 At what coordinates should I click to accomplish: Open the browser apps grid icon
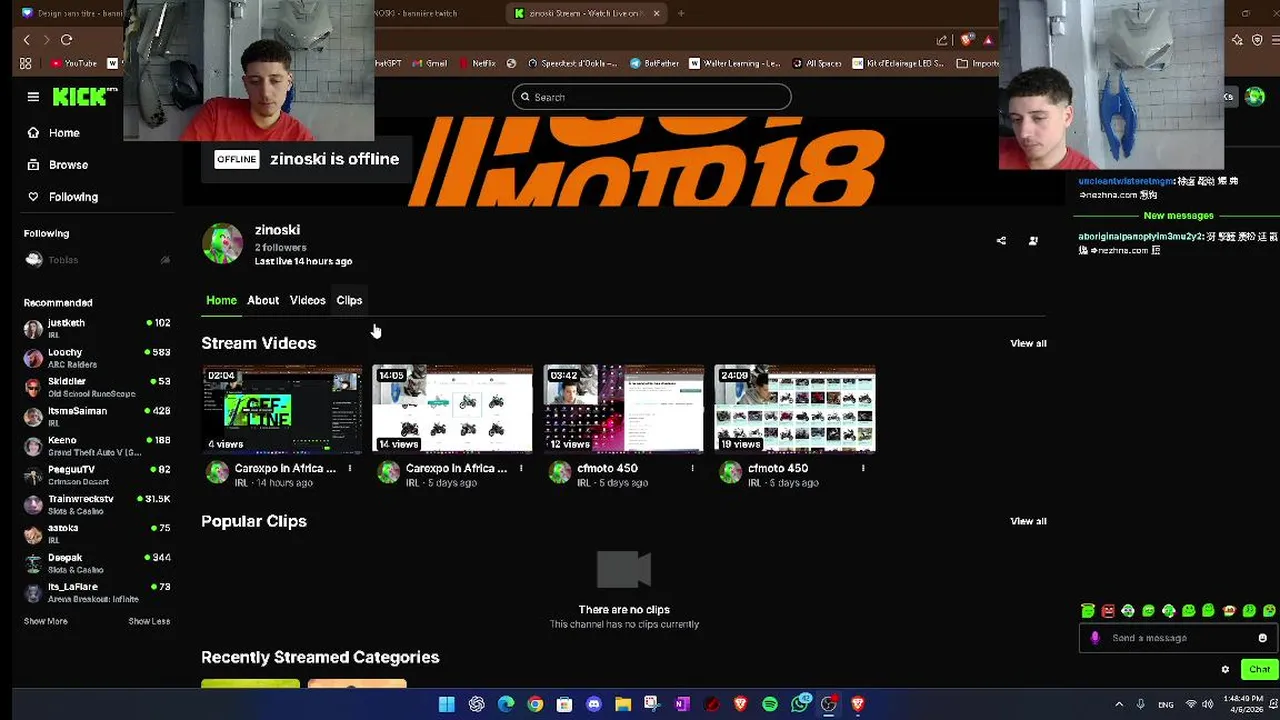[26, 63]
